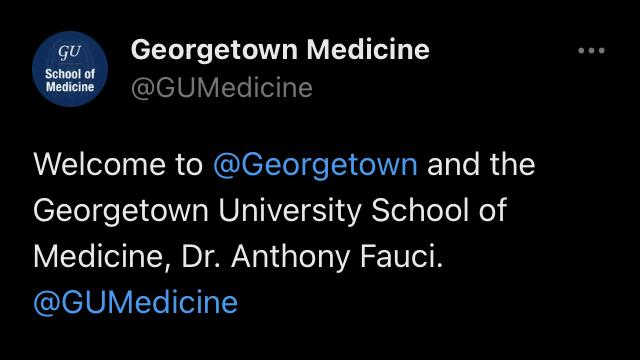
Task: Click the Dr. Anthony Fauci text
Action: [312, 257]
